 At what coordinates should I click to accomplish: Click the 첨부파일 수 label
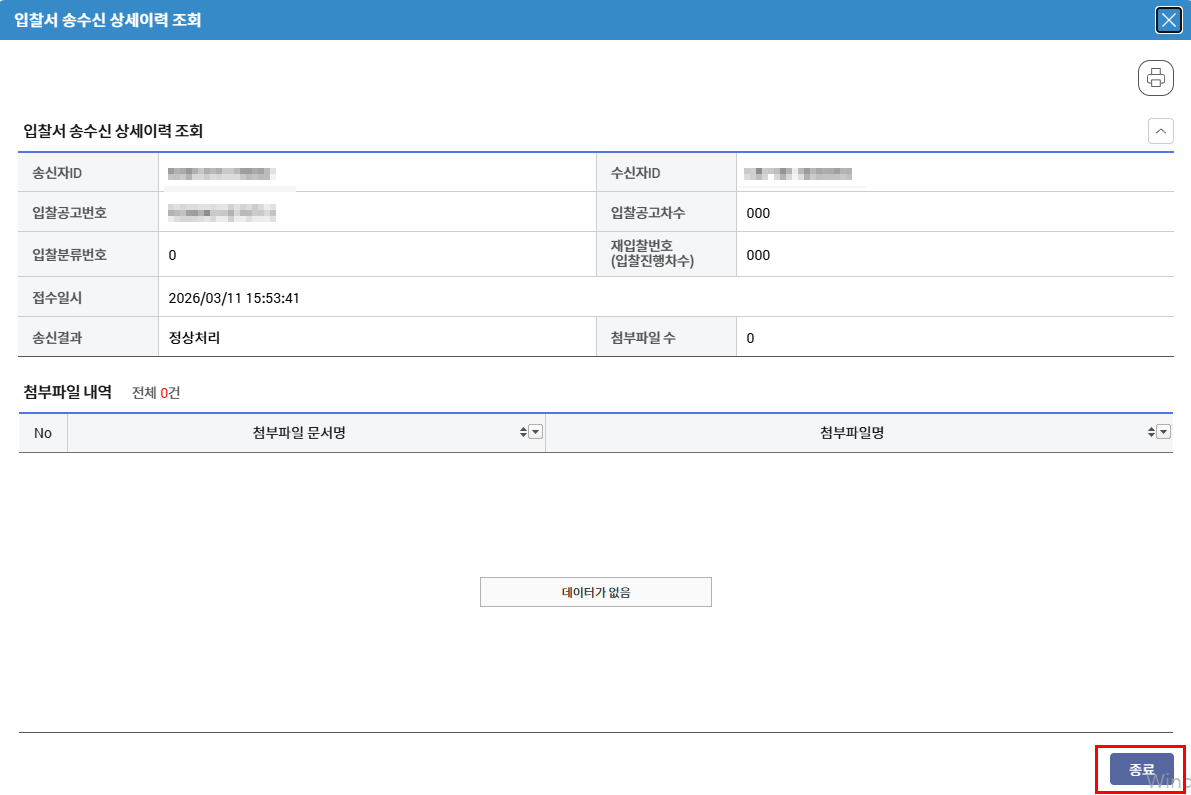pyautogui.click(x=643, y=338)
